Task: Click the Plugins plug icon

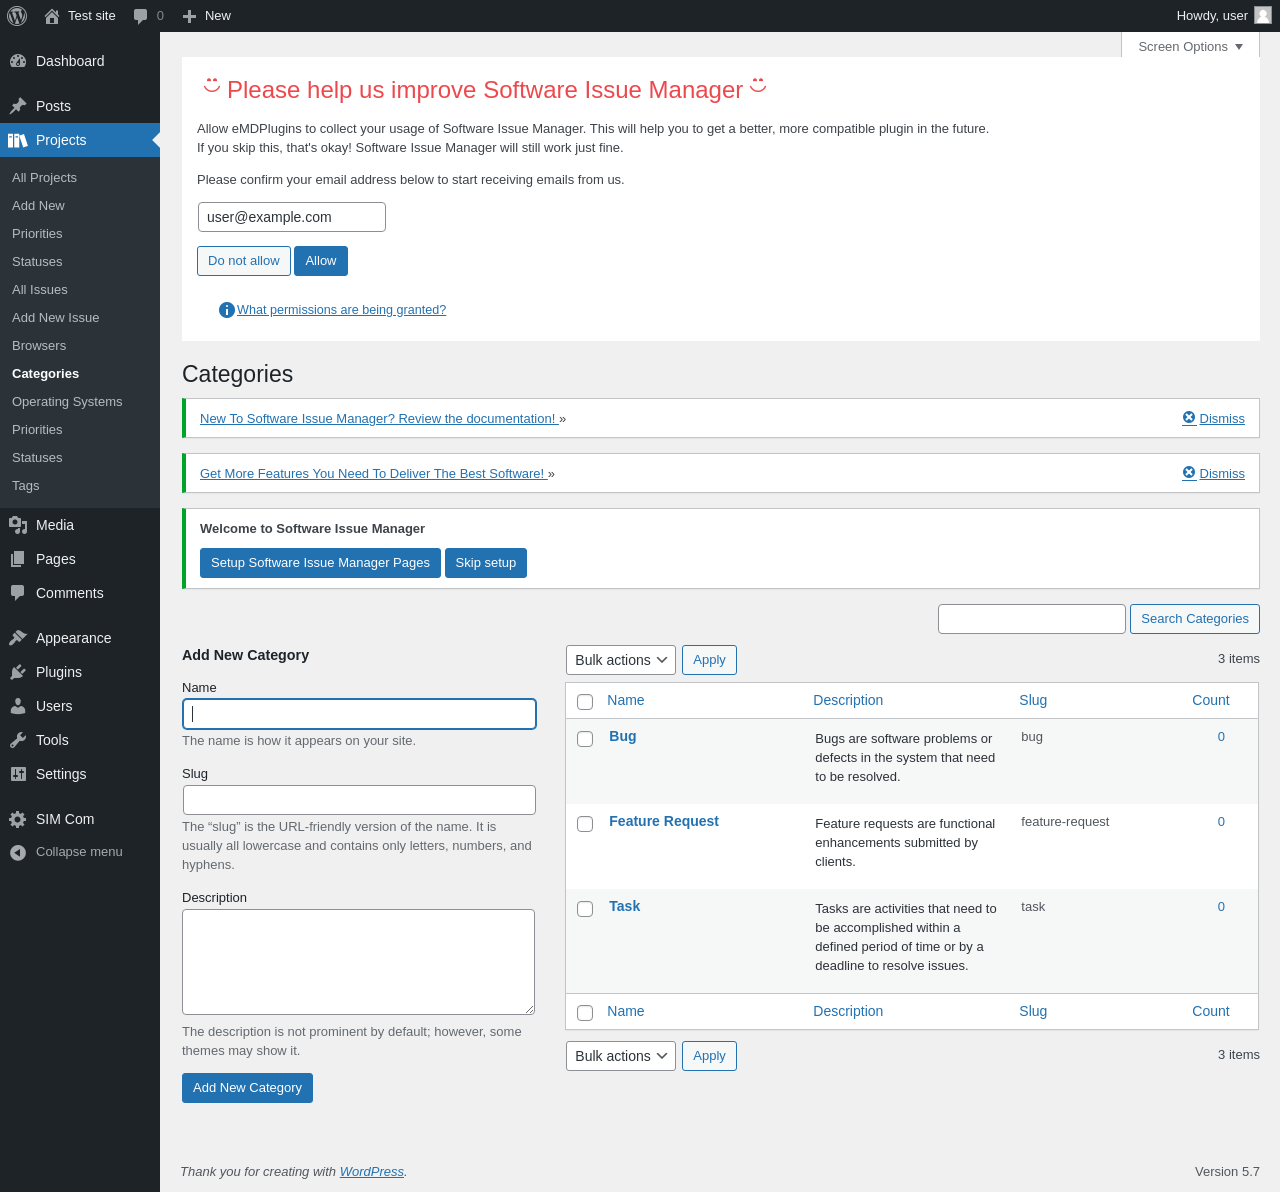Action: pyautogui.click(x=18, y=672)
